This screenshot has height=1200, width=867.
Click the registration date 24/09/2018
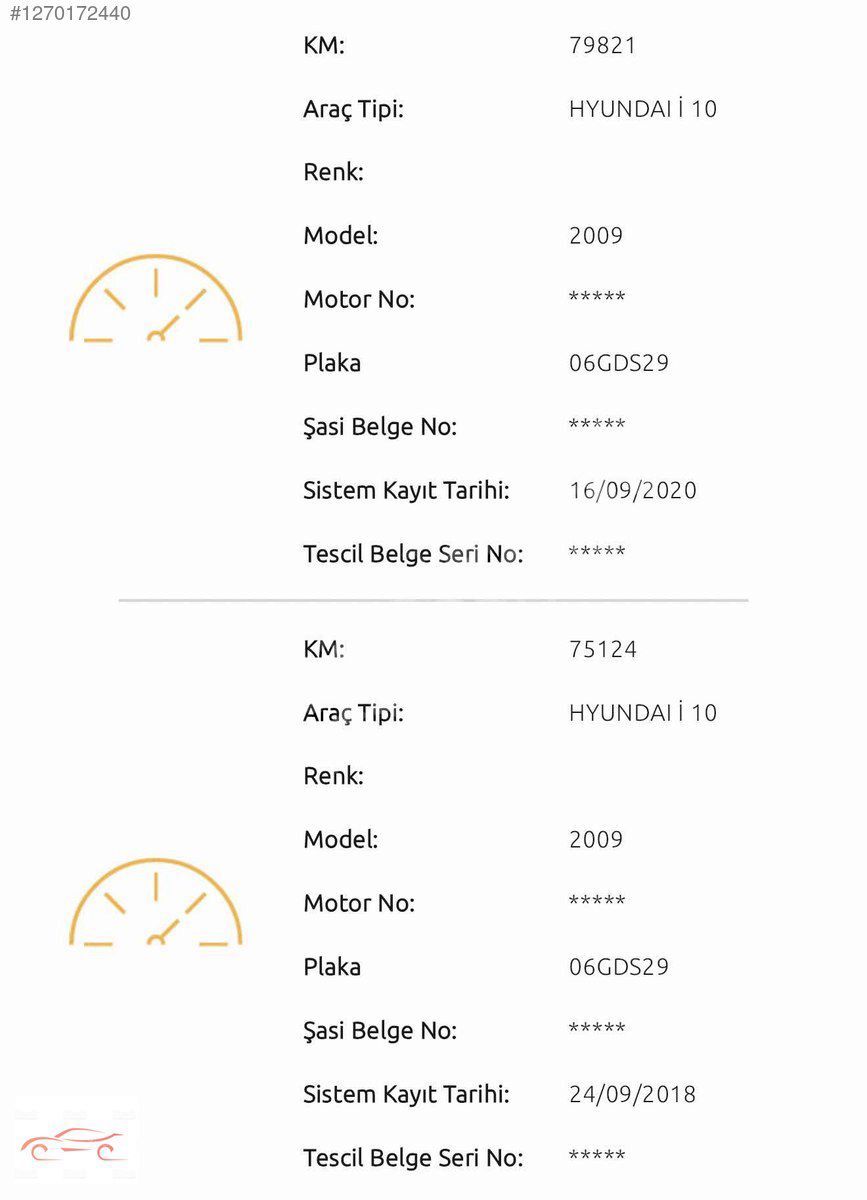pos(632,1094)
